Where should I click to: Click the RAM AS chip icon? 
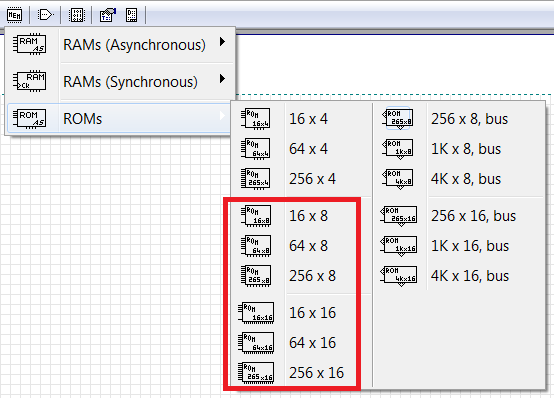pyautogui.click(x=30, y=45)
